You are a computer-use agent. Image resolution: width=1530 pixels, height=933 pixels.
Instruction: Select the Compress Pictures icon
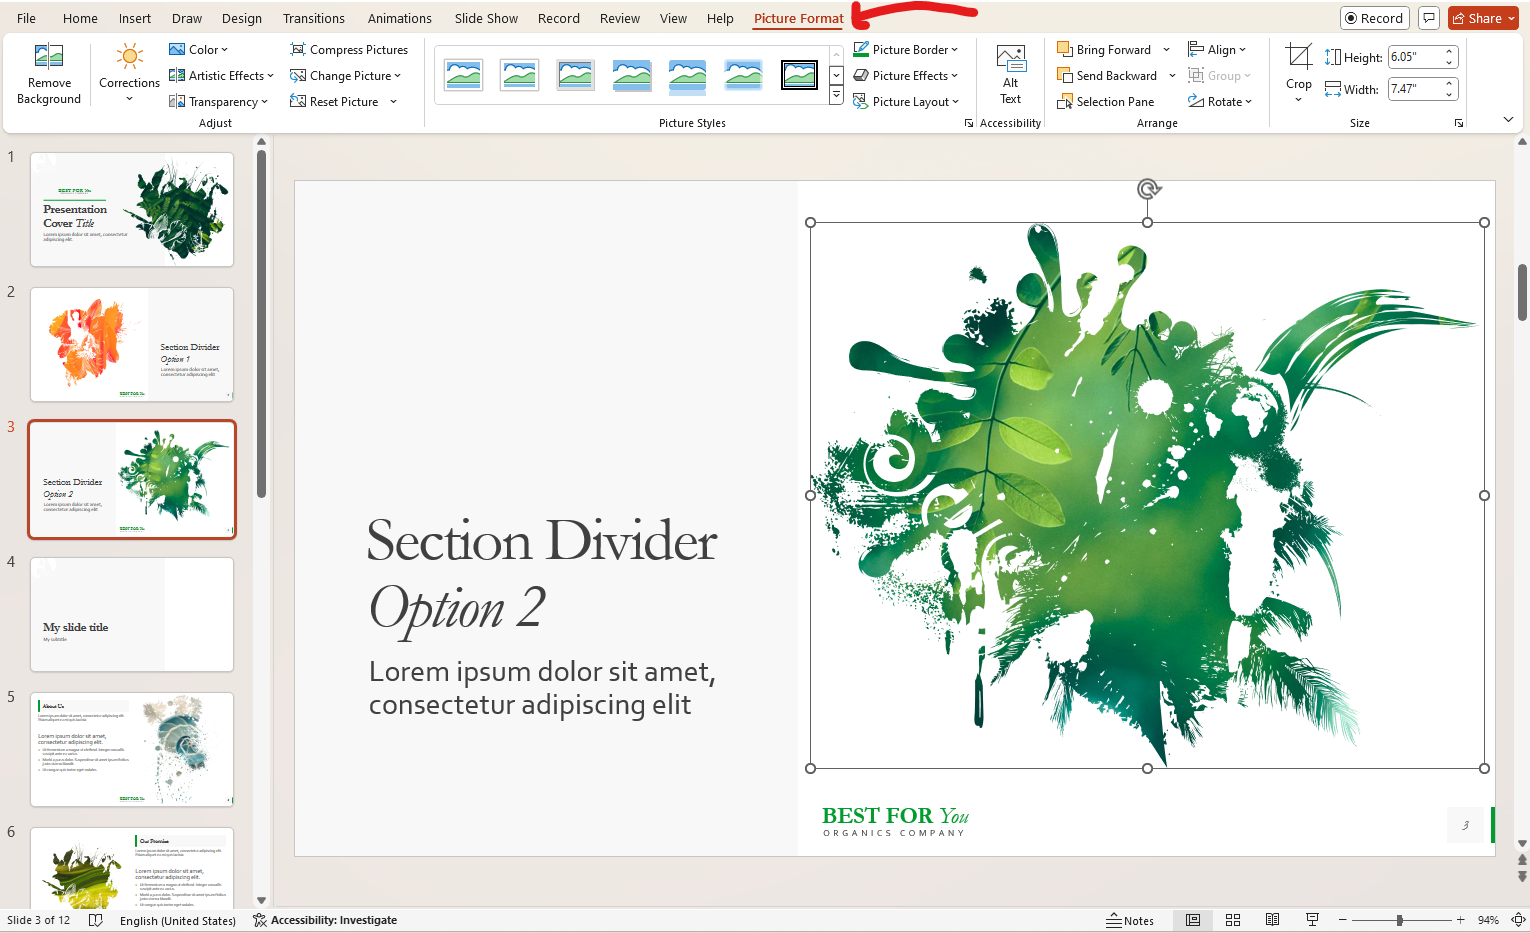pyautogui.click(x=349, y=48)
